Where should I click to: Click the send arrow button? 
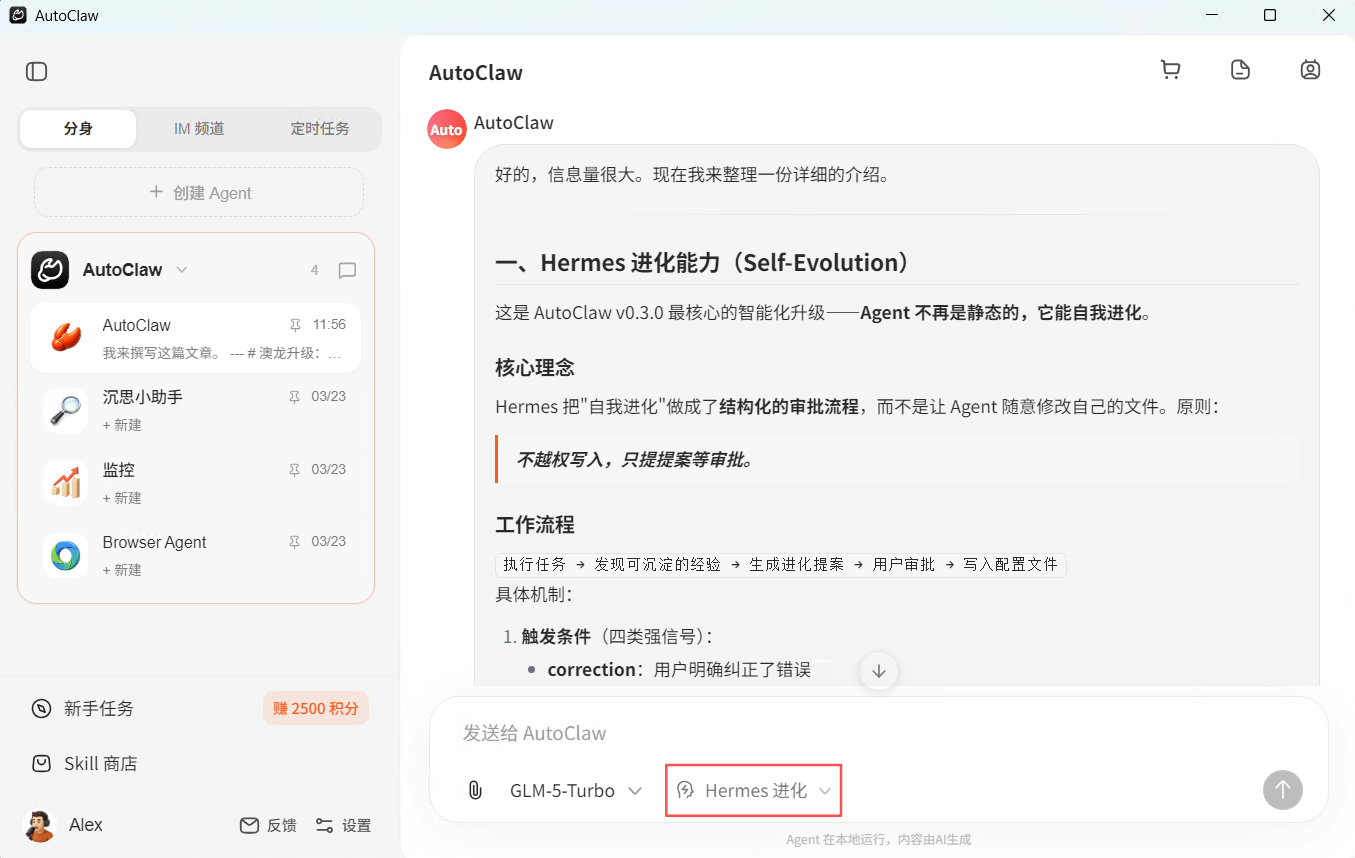(x=1283, y=790)
